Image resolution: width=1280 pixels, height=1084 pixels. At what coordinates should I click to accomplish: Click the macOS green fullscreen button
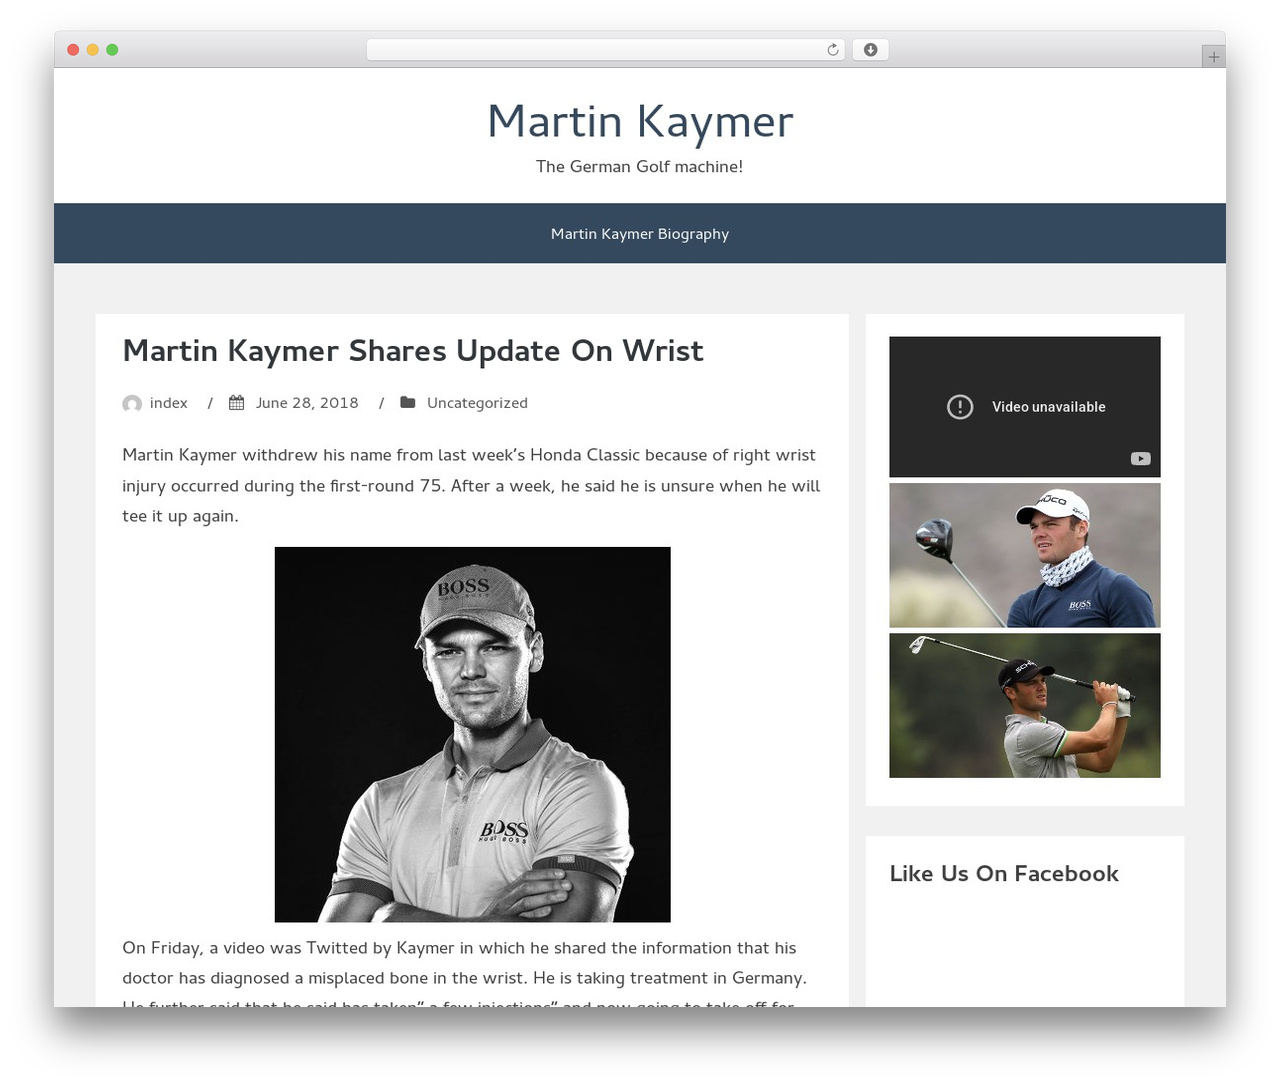112,50
